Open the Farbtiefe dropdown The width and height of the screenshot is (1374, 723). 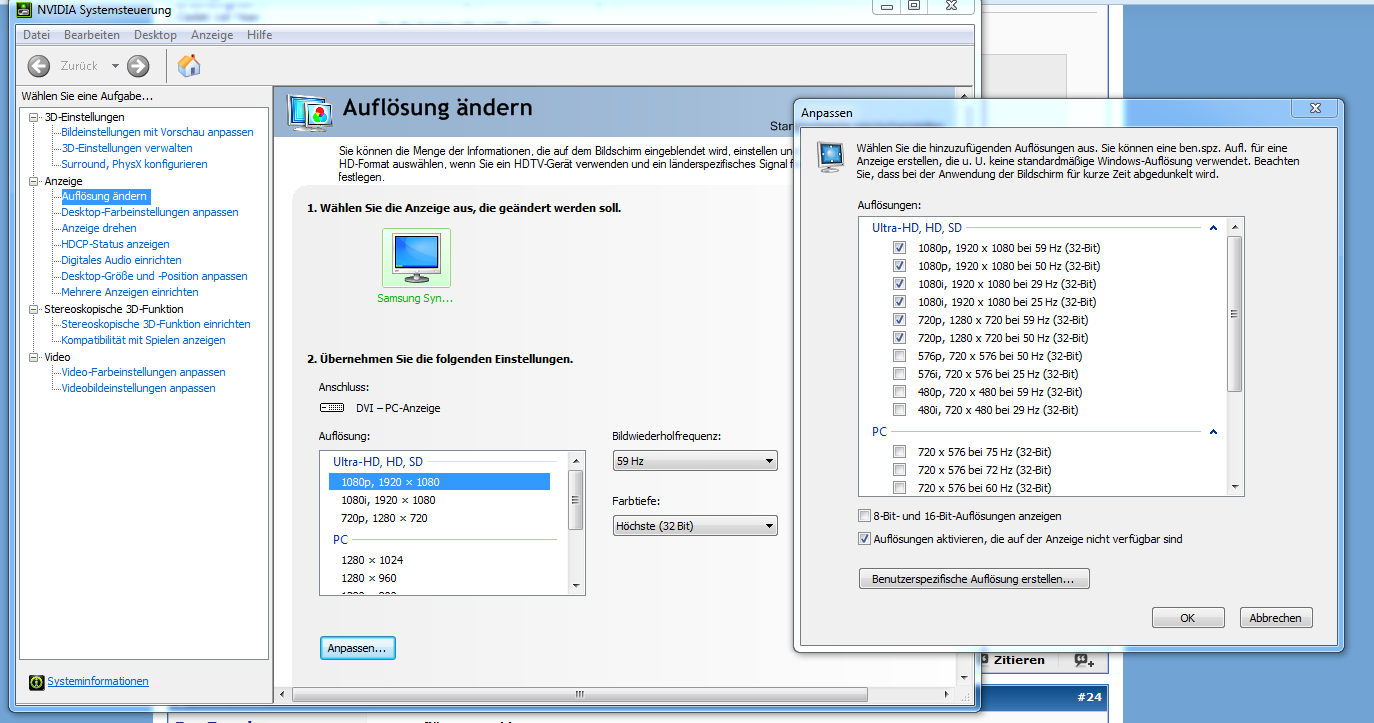[695, 526]
